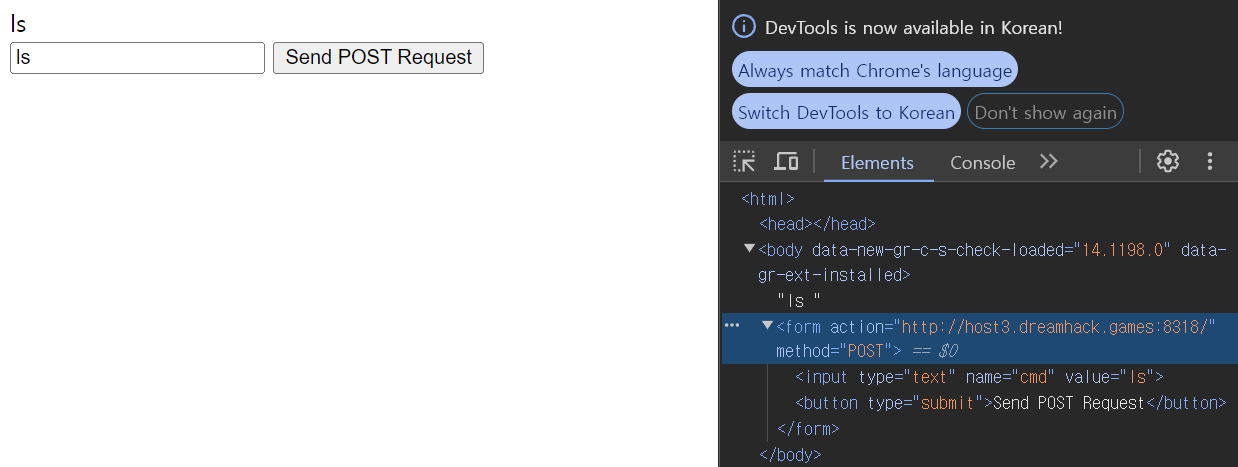Screen dimensions: 1238x467
Task: Collapse the form element node
Action: tap(768, 325)
